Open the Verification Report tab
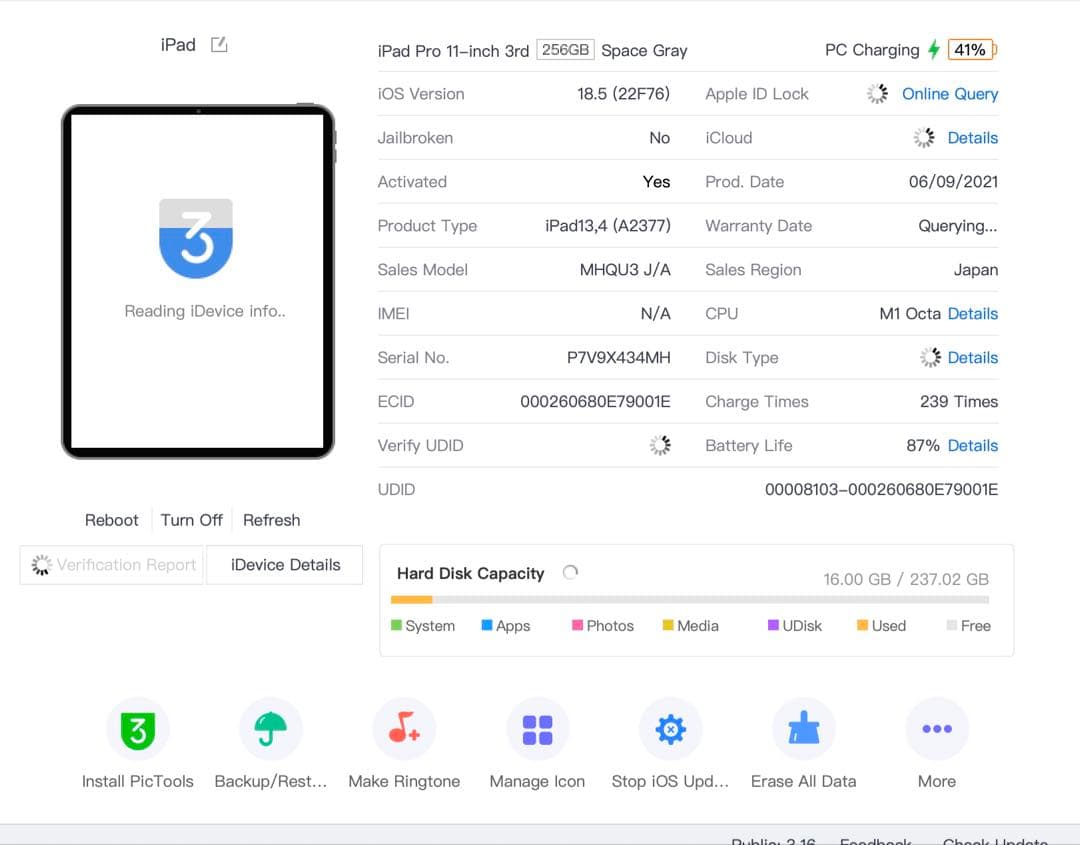 [112, 565]
